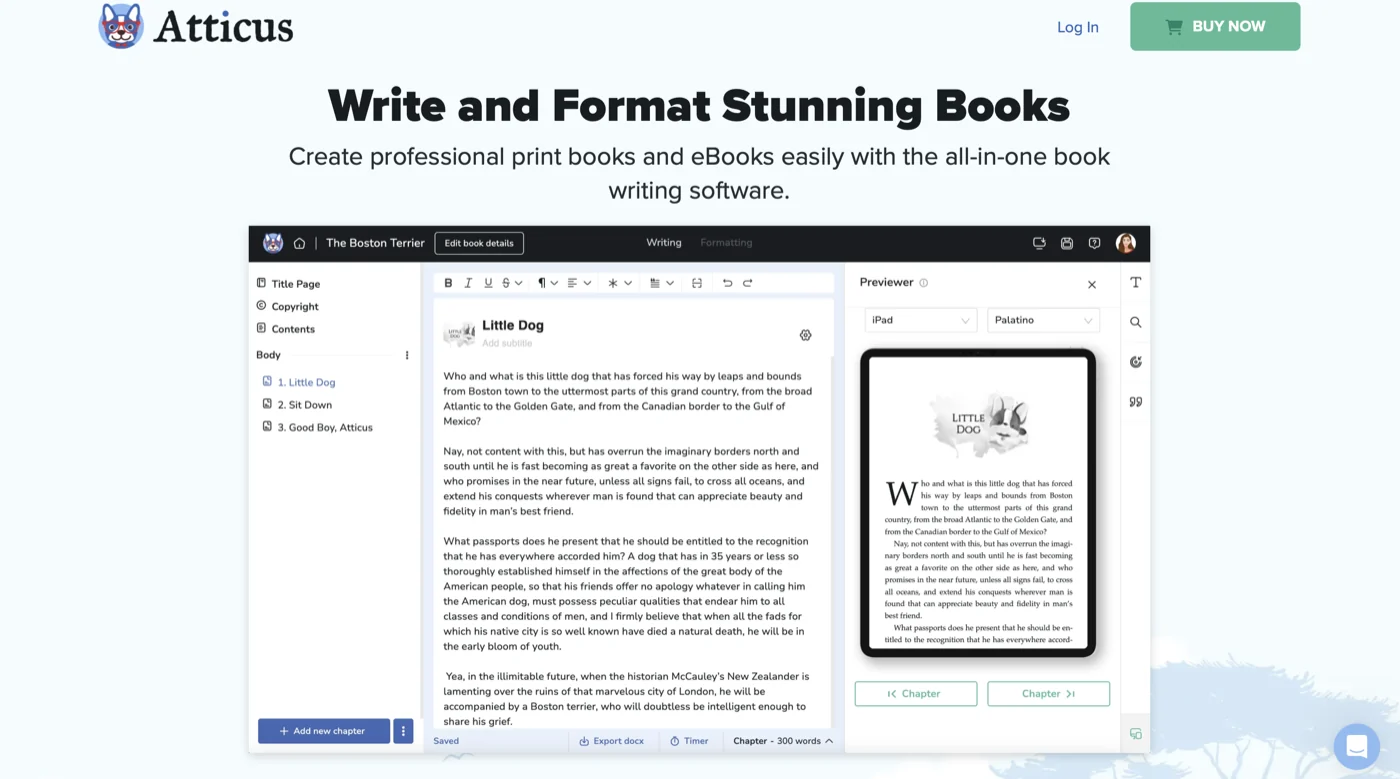Click the Log In link
1400x779 pixels.
(1078, 27)
